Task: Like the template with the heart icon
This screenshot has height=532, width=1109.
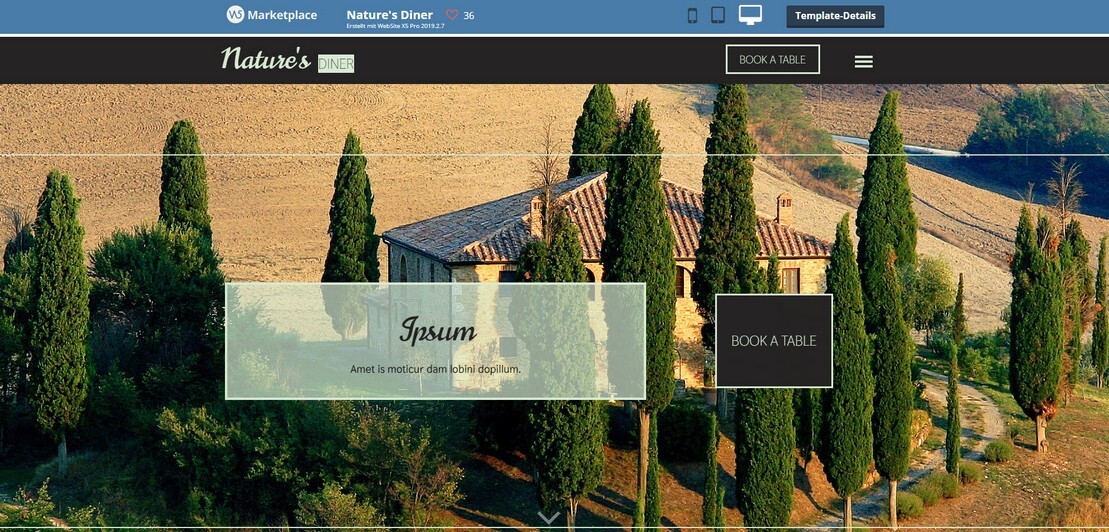Action: 452,15
